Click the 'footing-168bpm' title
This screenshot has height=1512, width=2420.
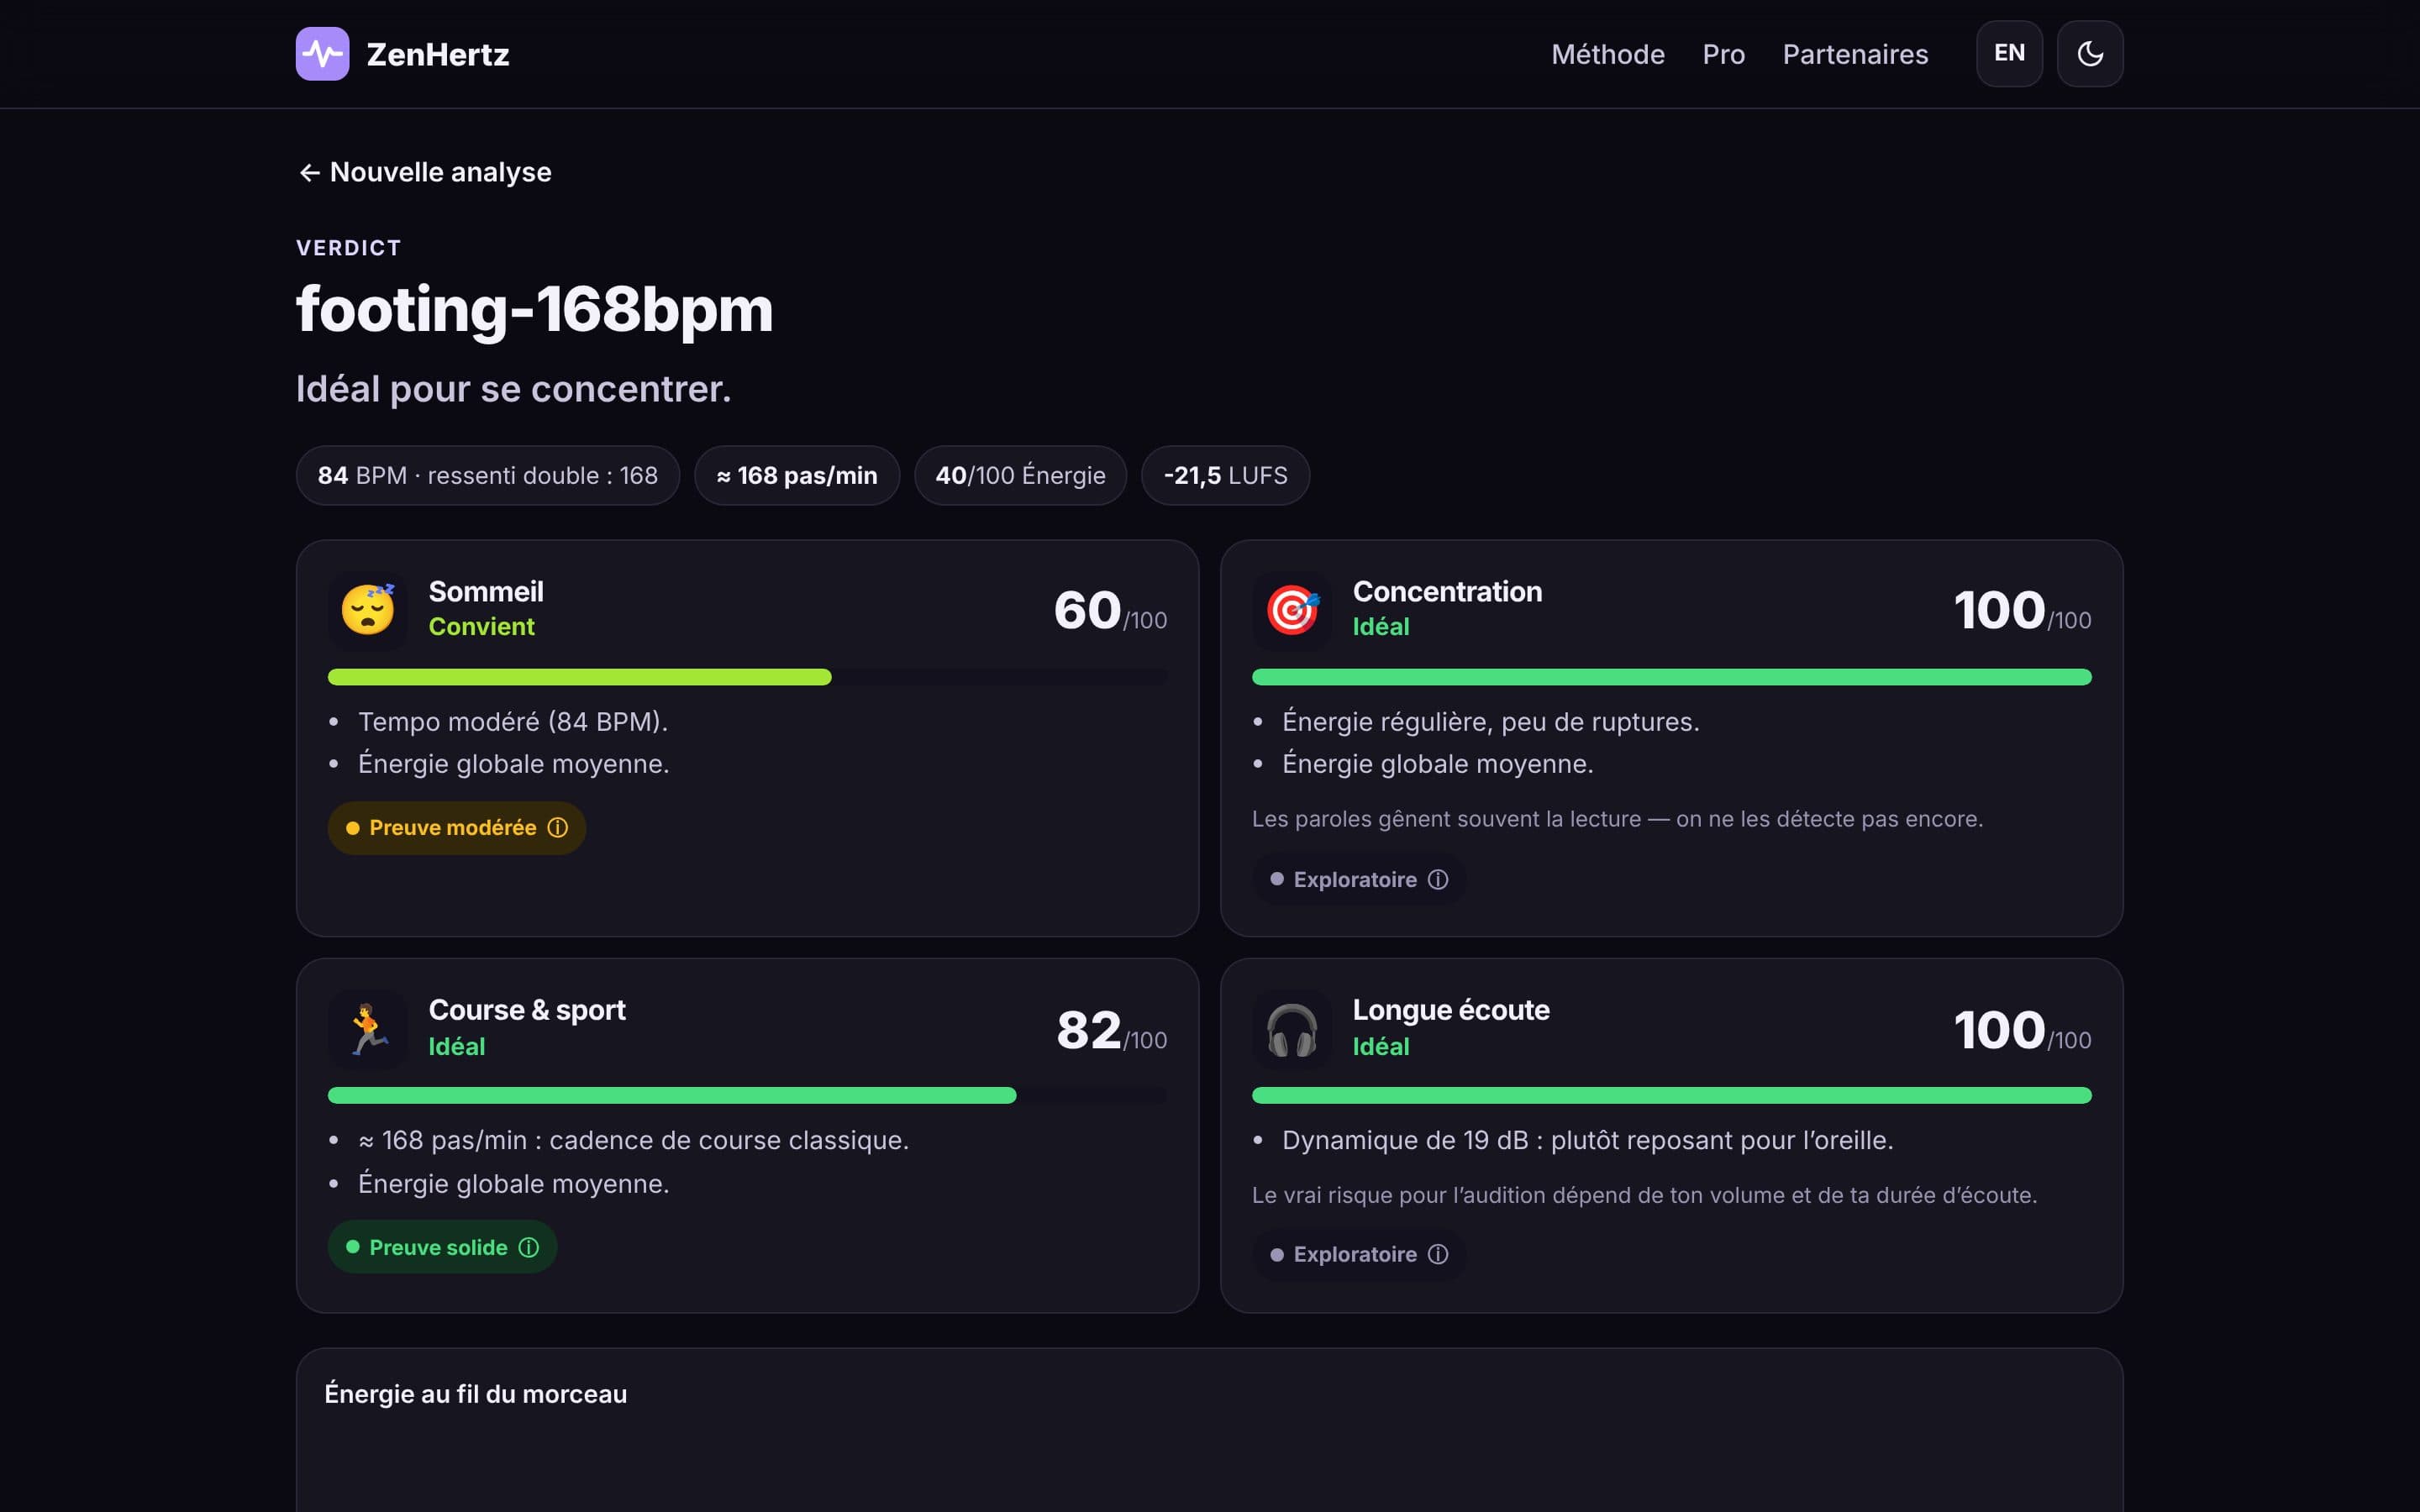(535, 310)
